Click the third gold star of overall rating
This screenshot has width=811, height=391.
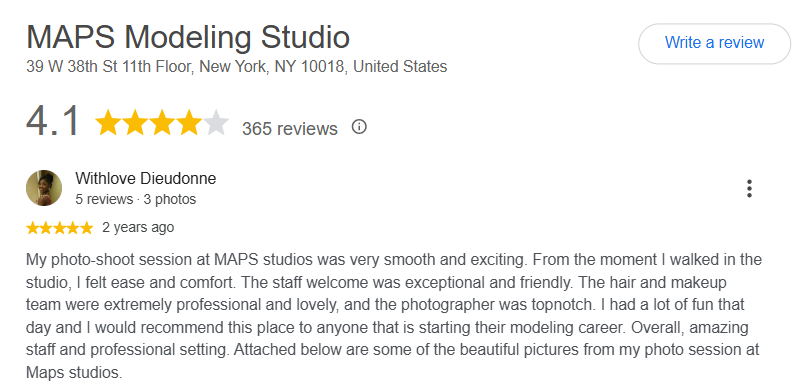pyautogui.click(x=162, y=123)
